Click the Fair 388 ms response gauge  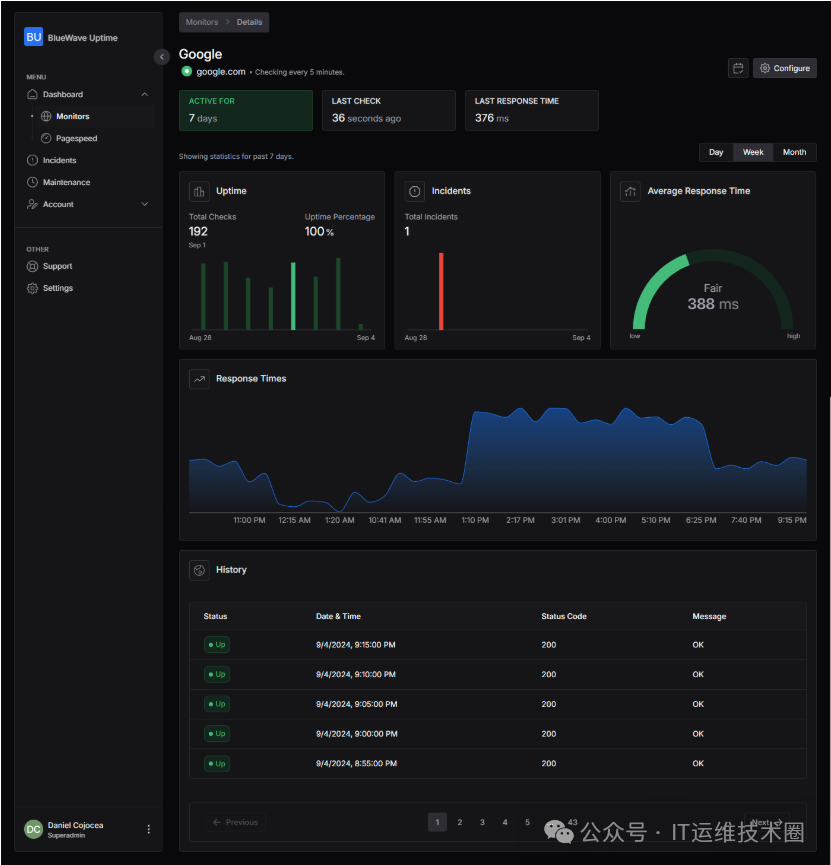tap(713, 292)
